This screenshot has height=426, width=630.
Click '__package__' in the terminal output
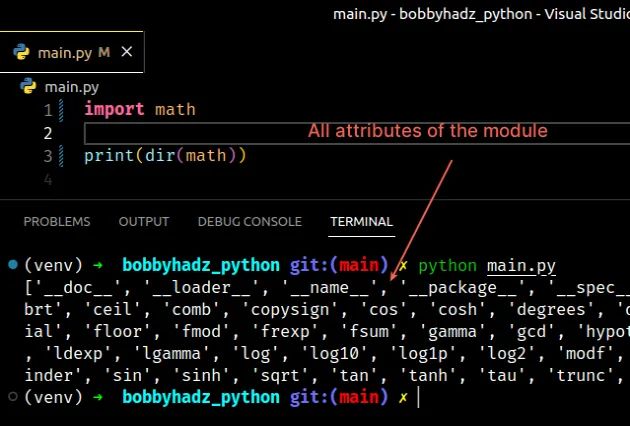[x=462, y=288]
